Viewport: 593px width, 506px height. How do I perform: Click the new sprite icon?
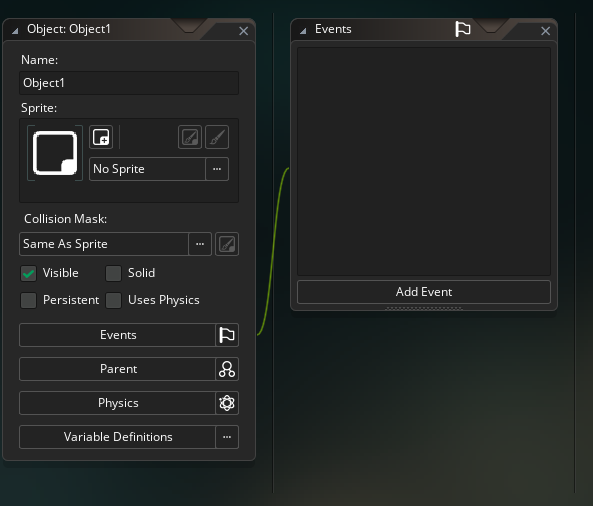point(101,137)
